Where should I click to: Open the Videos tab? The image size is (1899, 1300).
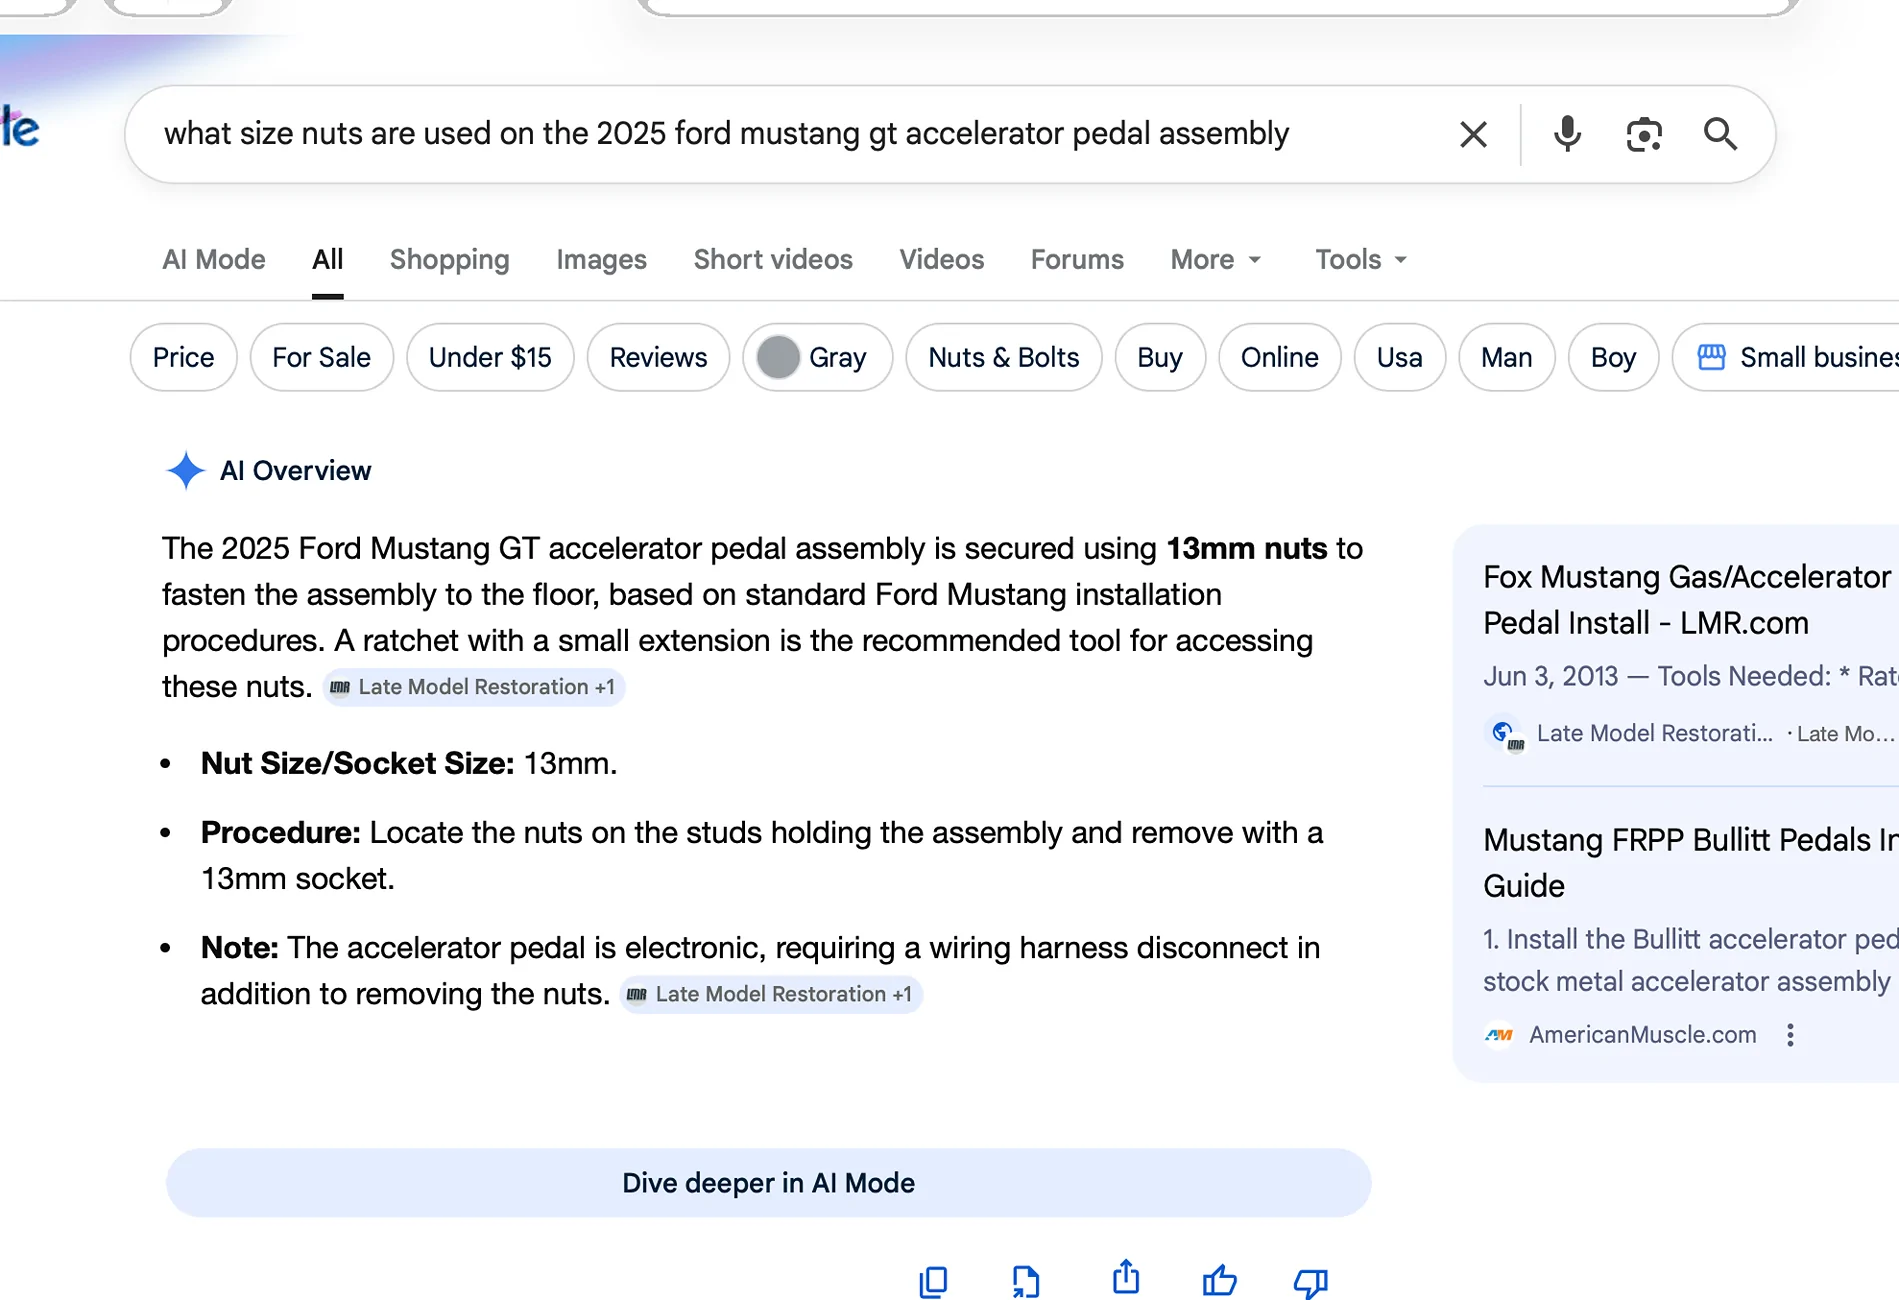point(942,260)
